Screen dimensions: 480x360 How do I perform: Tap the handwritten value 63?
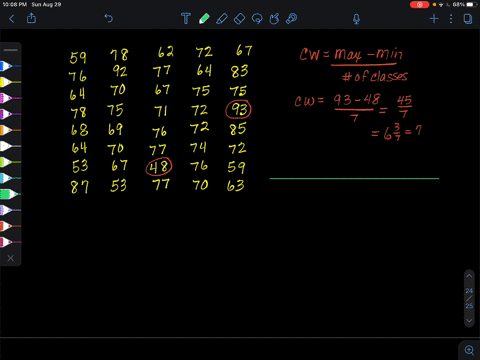(x=235, y=186)
